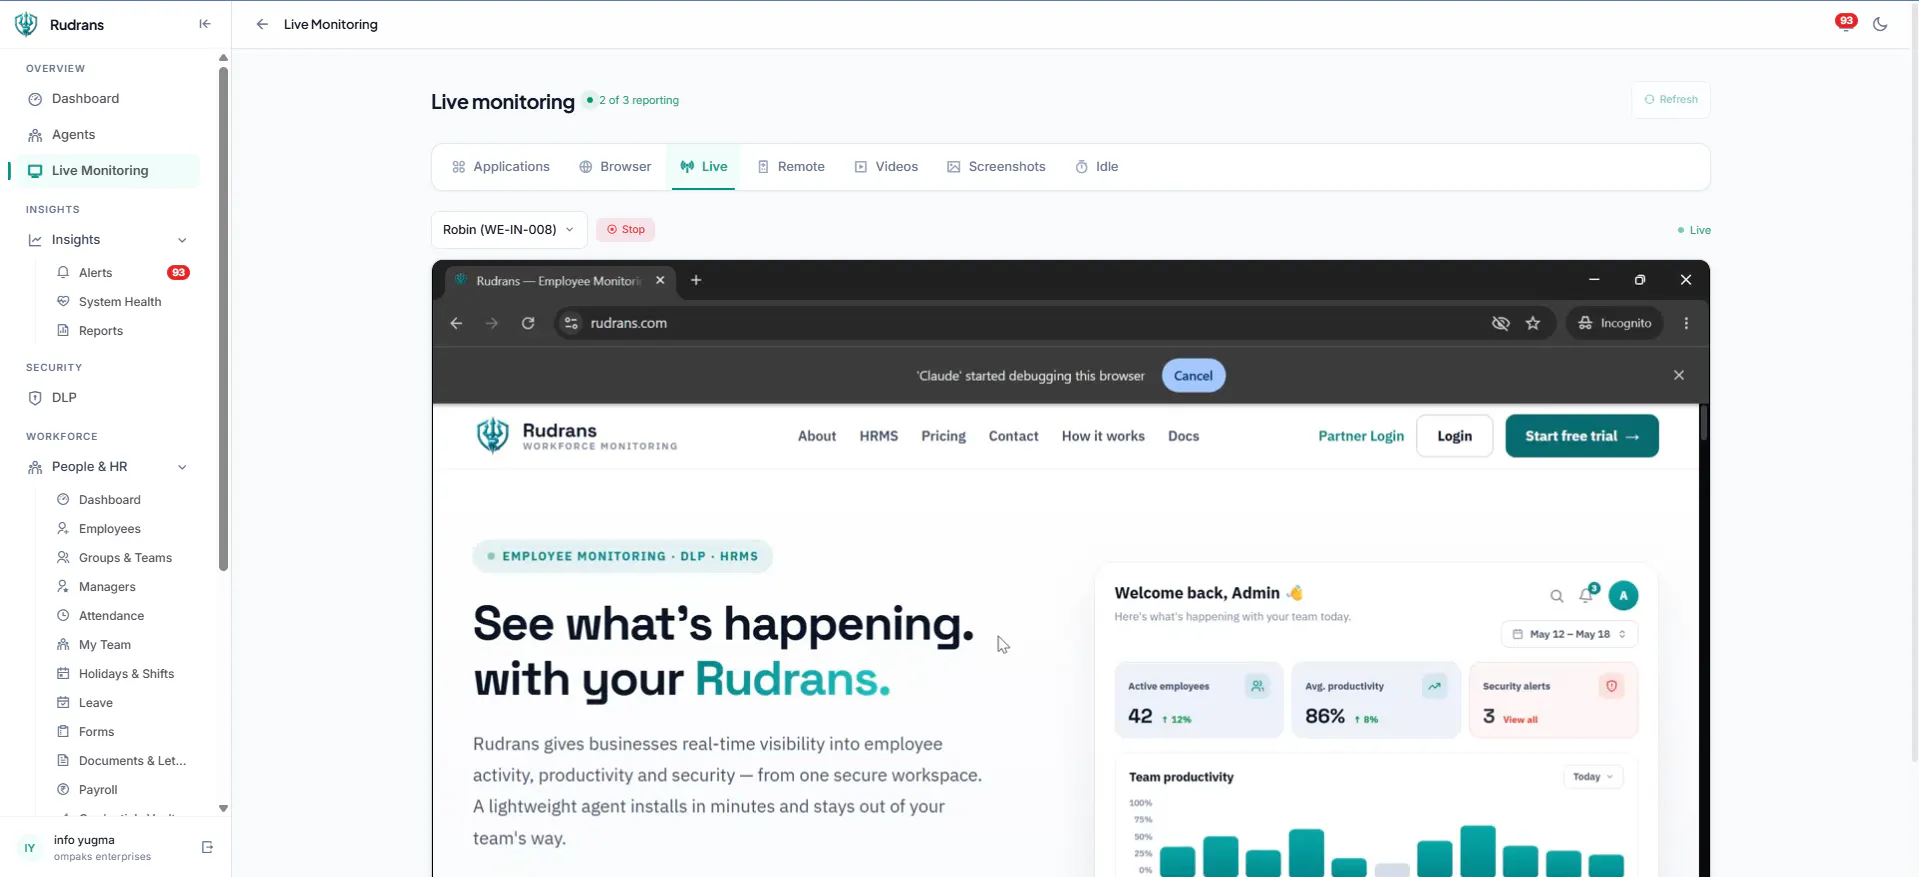Open System Health page

118,302
